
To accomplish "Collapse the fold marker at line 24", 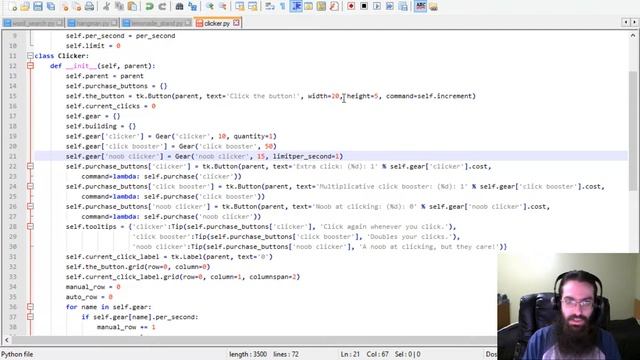I will tap(30, 186).
